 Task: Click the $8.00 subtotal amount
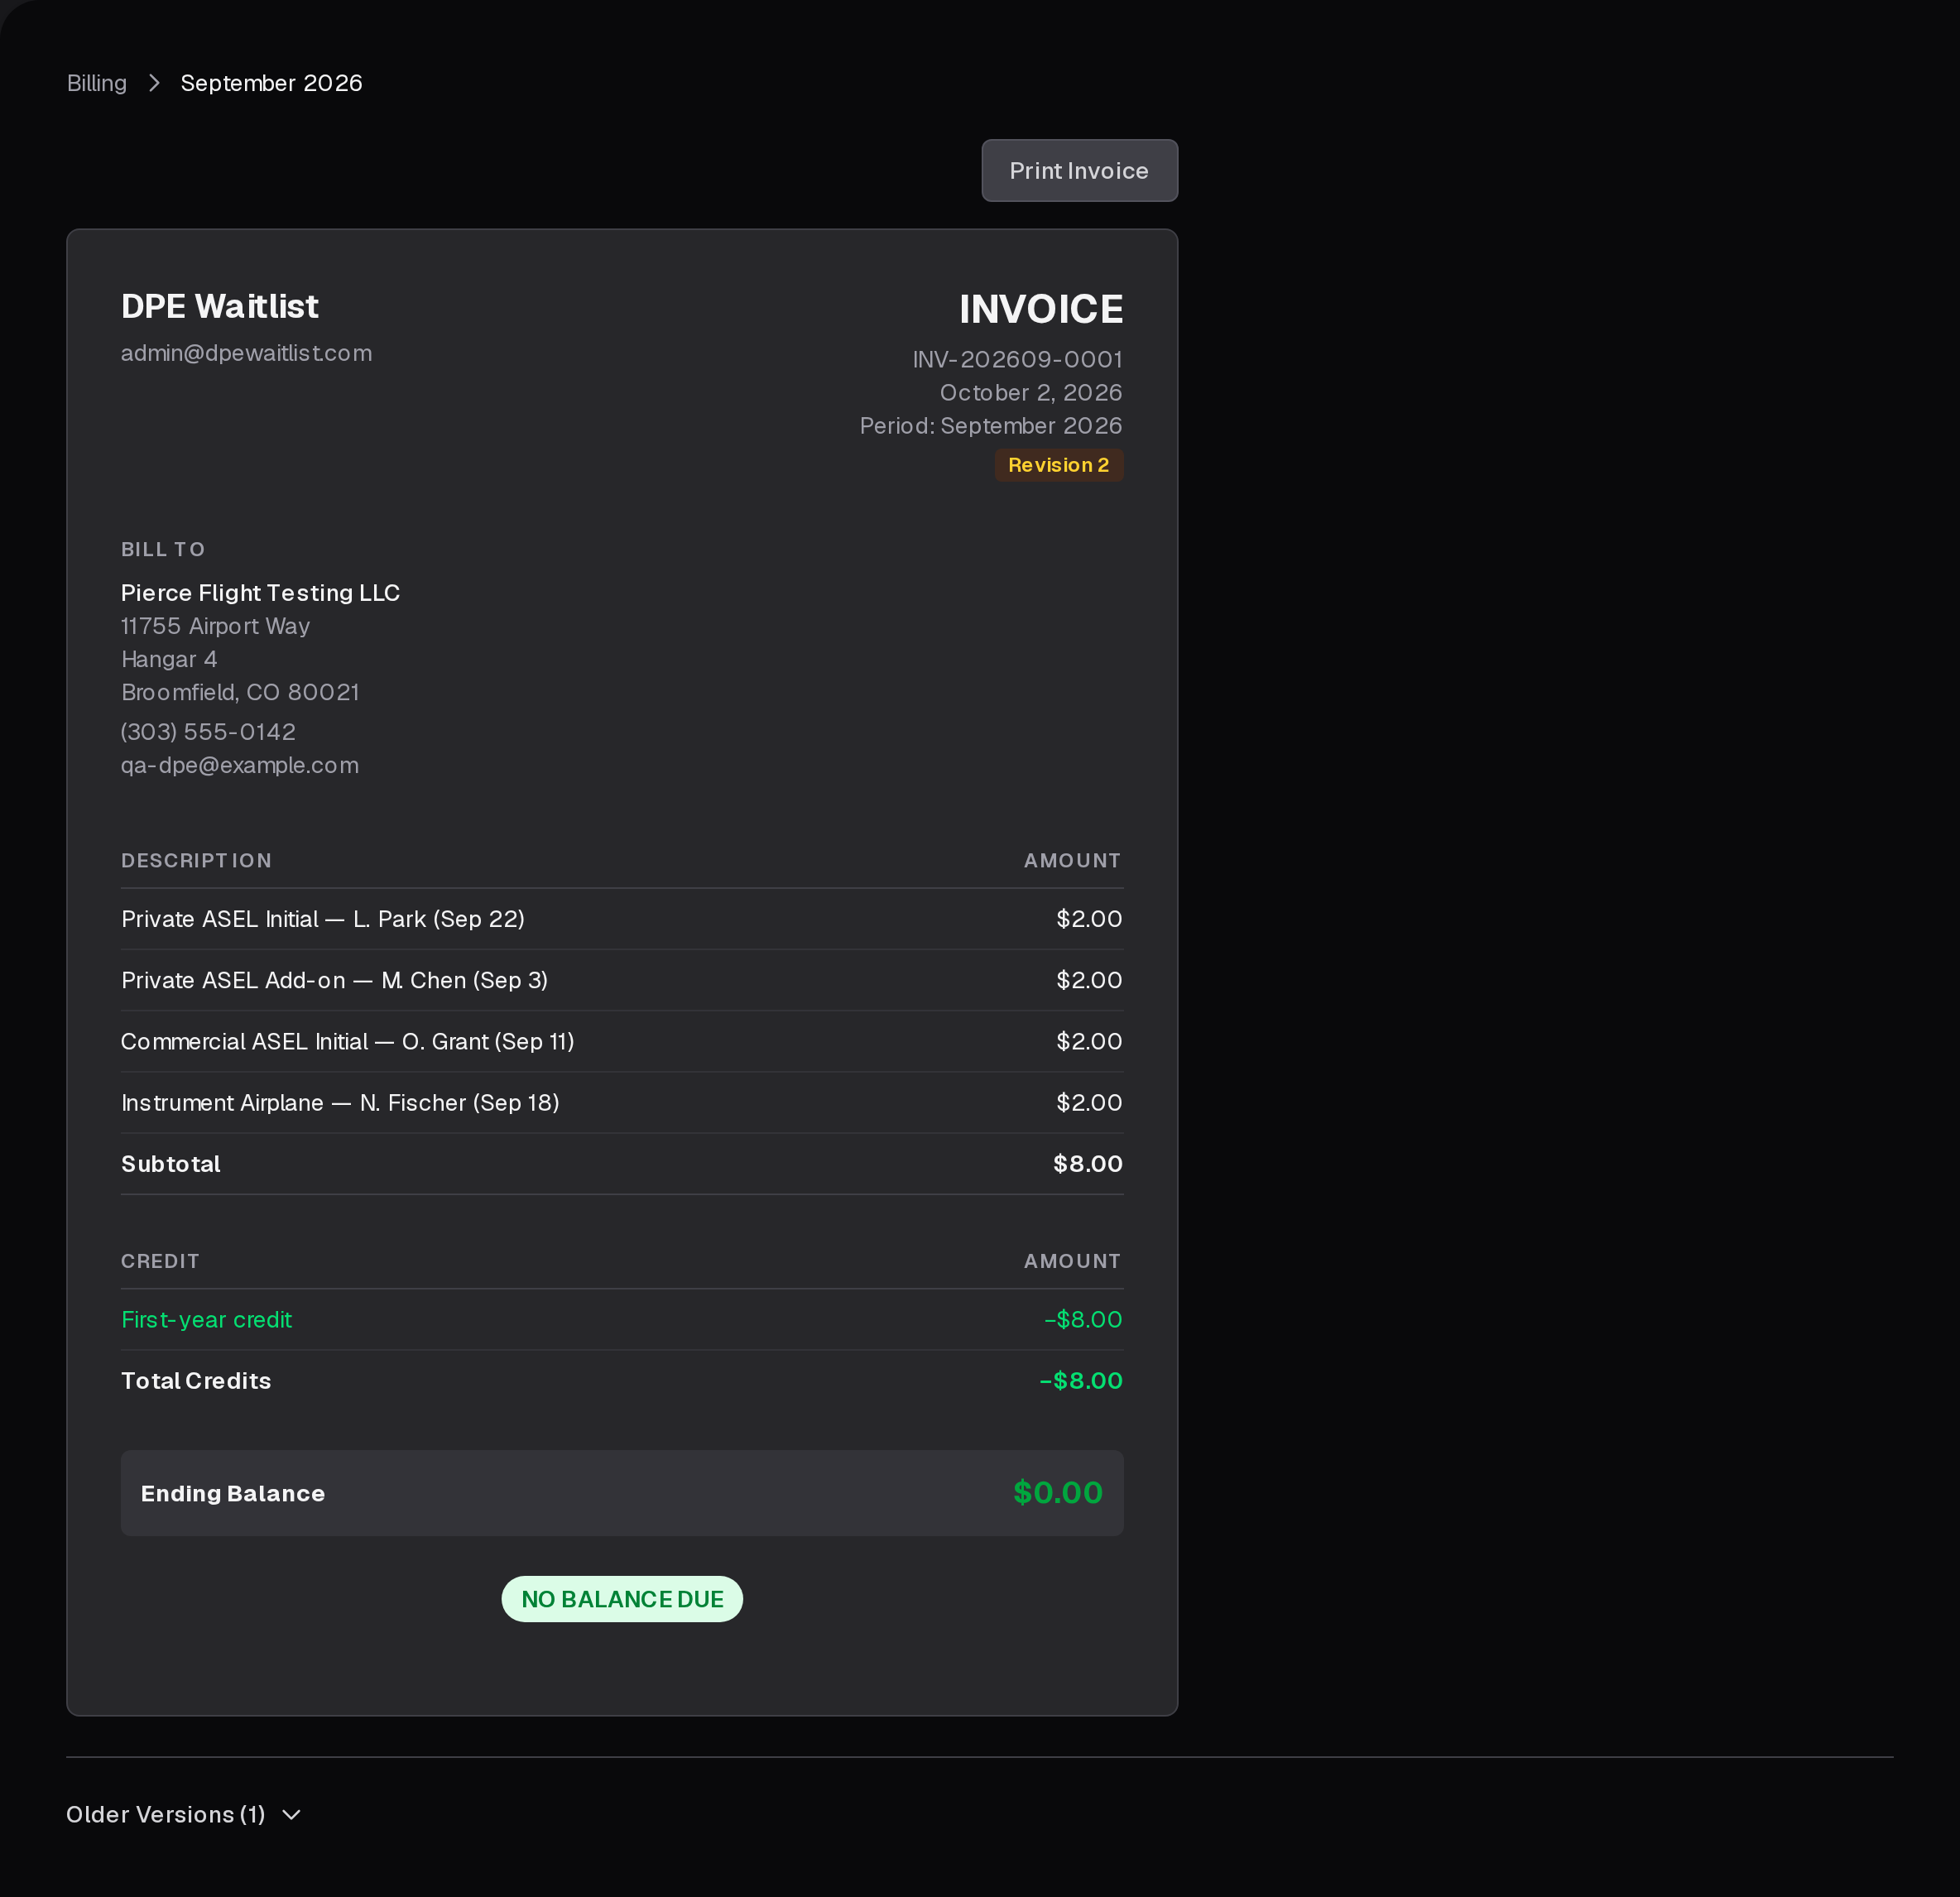[x=1087, y=1164]
